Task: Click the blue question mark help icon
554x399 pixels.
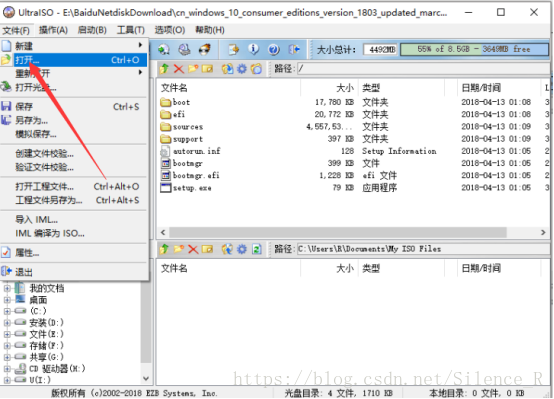Action: point(274,49)
